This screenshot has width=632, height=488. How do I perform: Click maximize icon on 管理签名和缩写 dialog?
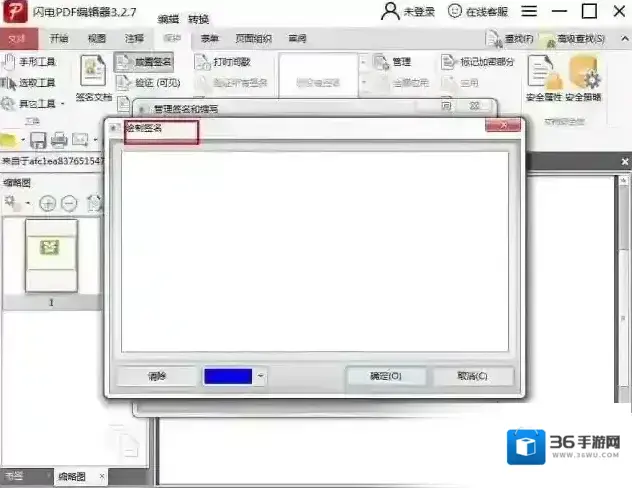(x=446, y=106)
